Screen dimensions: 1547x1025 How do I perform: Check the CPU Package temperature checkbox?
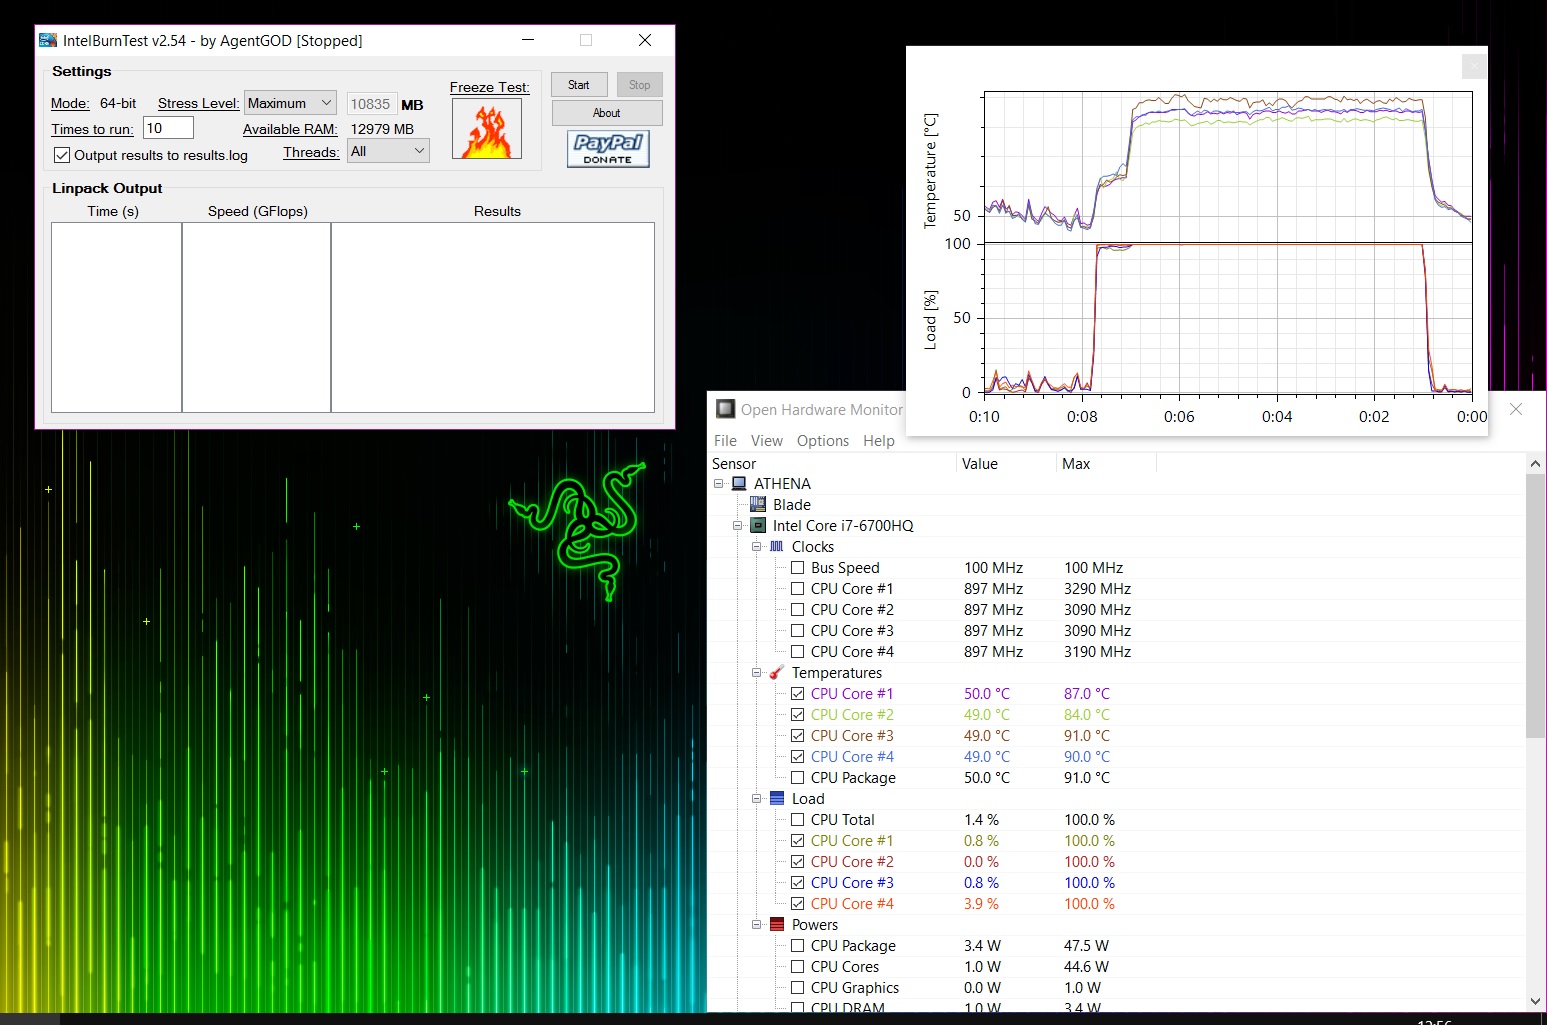coord(798,778)
